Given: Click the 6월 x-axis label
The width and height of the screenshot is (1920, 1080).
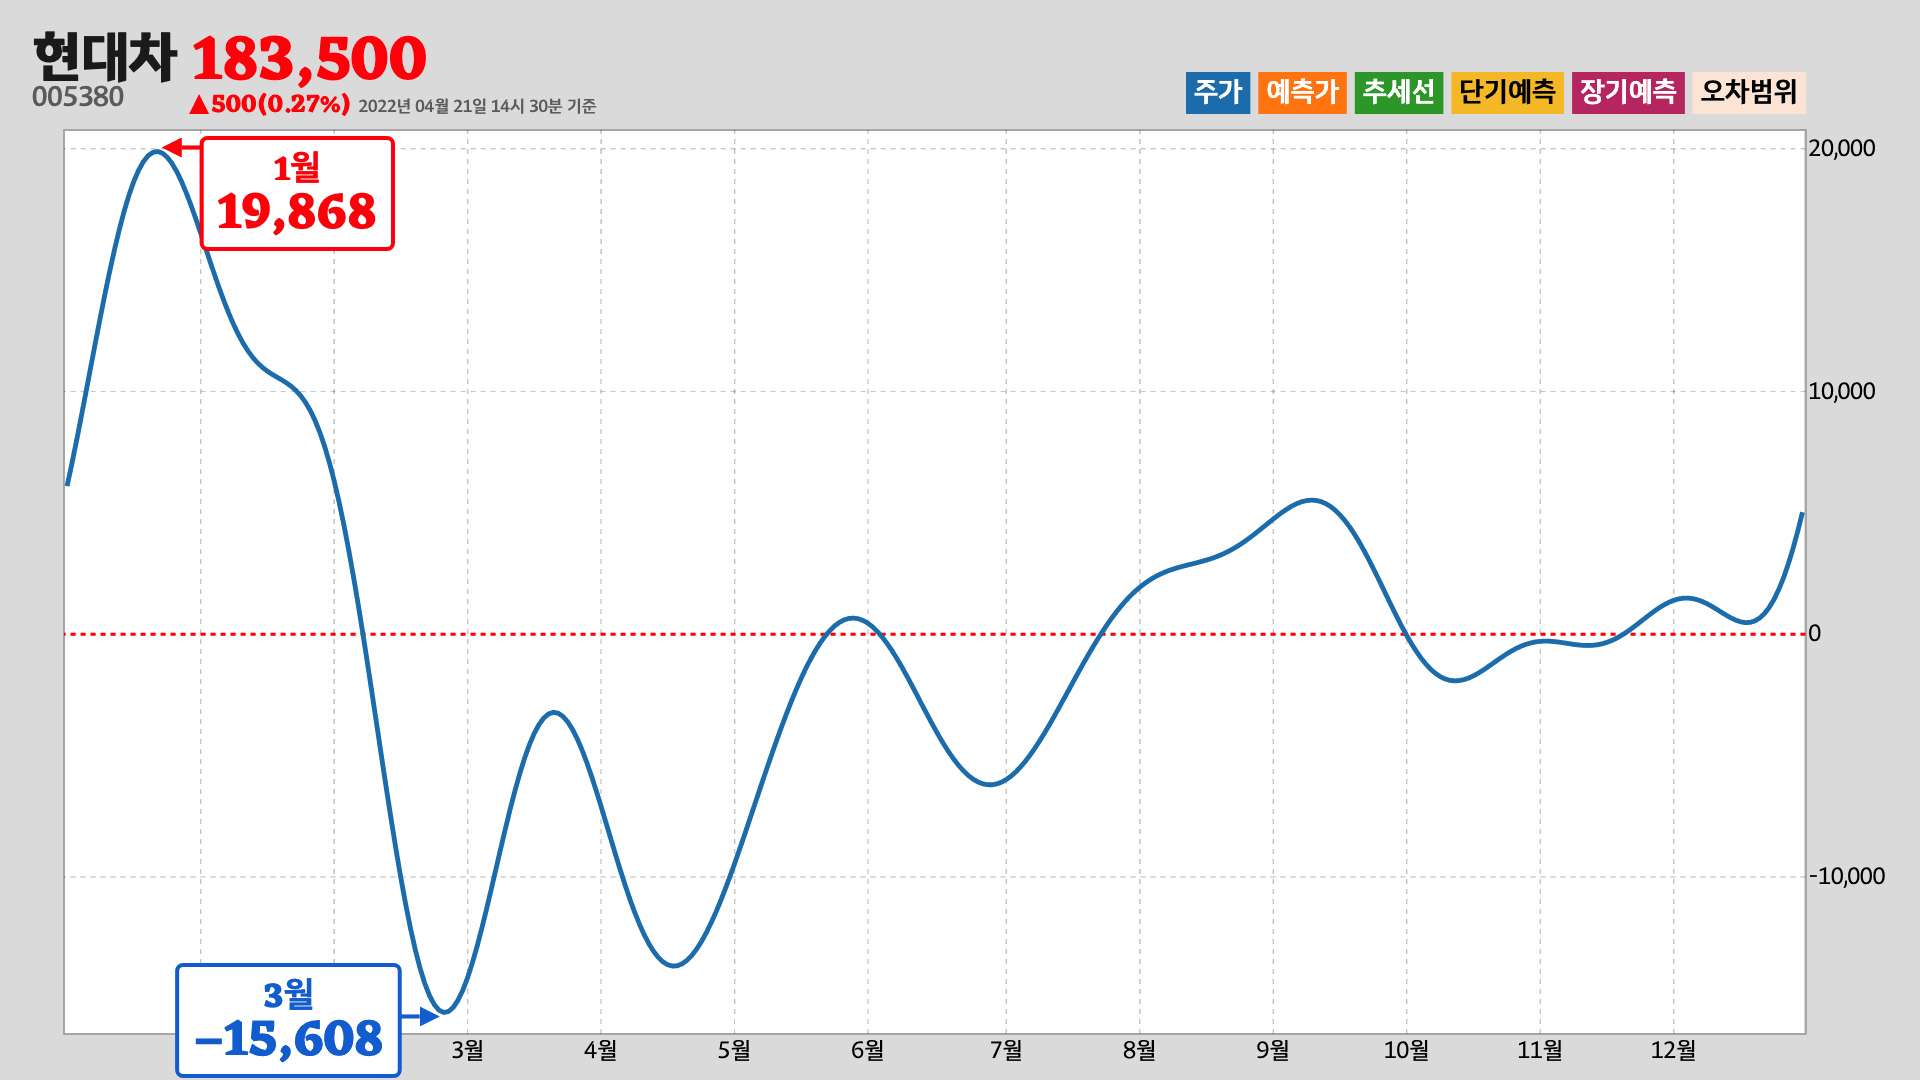Looking at the screenshot, I should point(867,1050).
